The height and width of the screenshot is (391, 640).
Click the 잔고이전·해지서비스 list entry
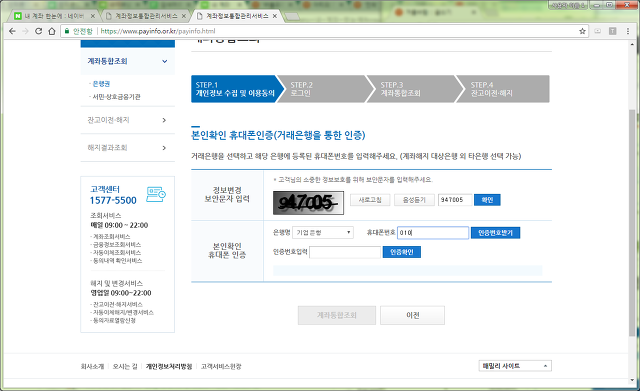[x=117, y=304]
